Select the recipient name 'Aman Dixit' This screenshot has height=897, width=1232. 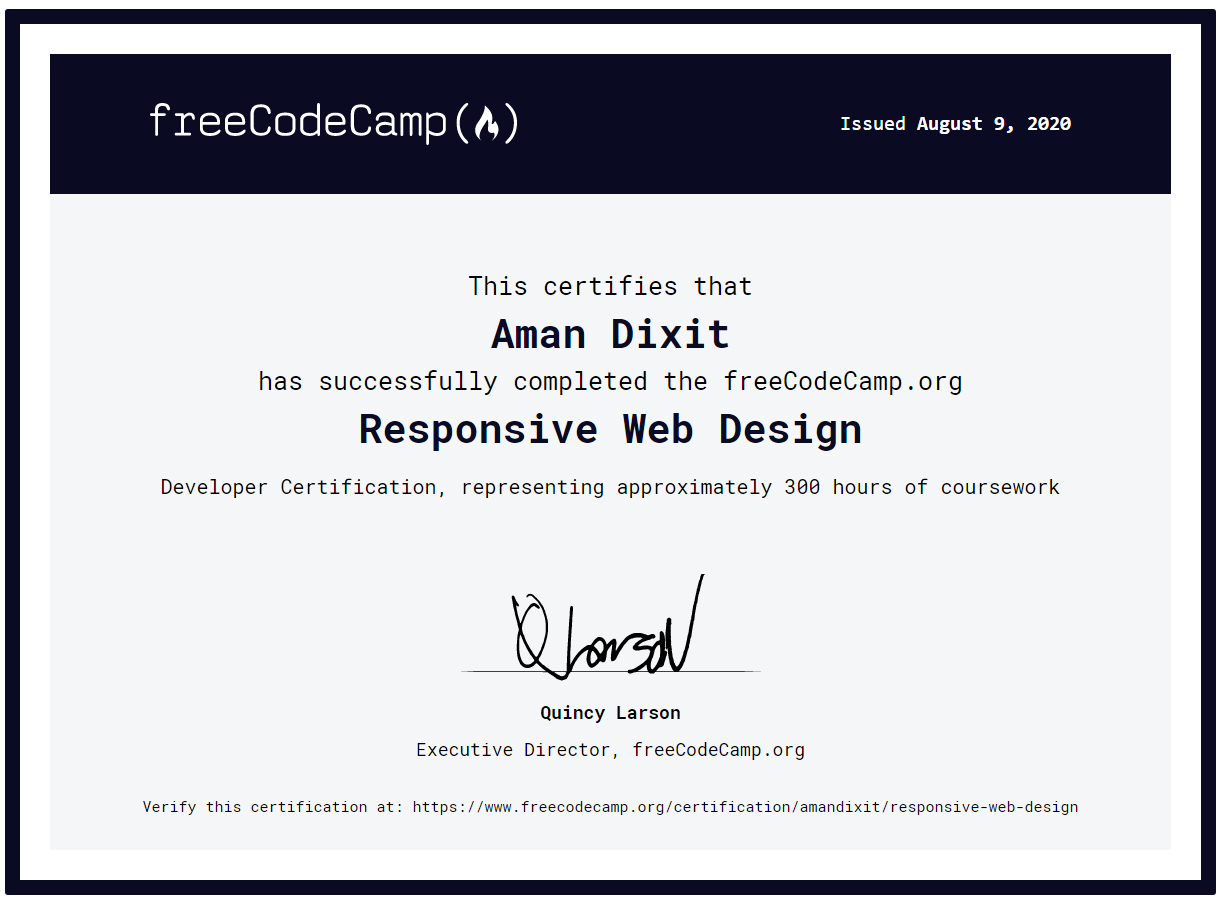pyautogui.click(x=610, y=334)
